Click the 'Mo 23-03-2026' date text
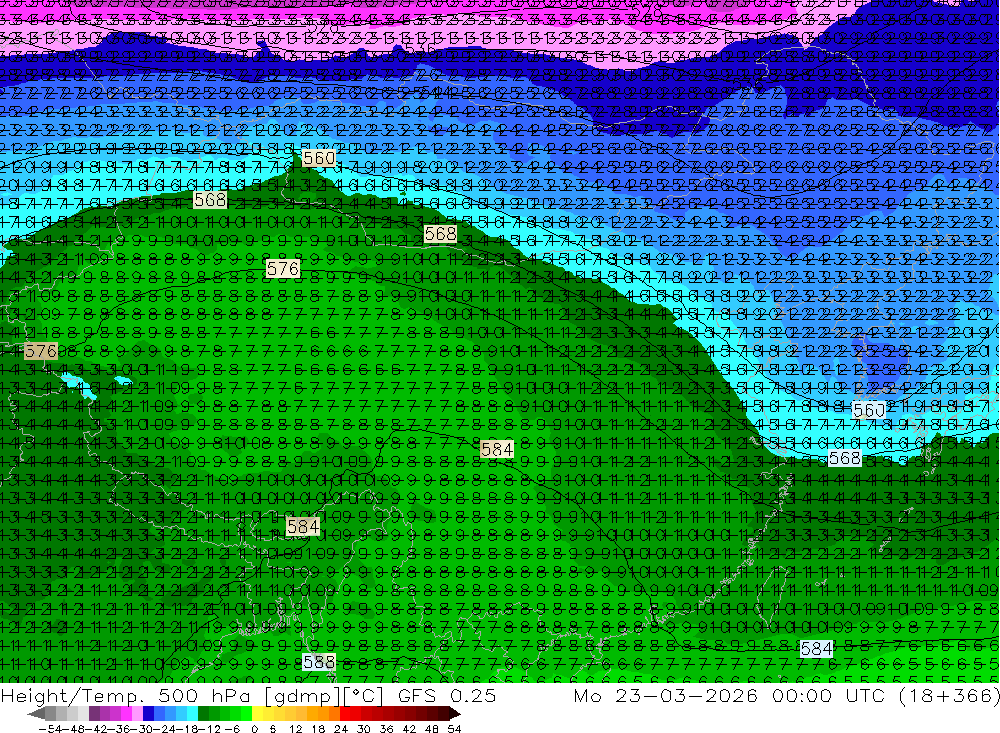This screenshot has width=1000, height=733. pos(666,695)
